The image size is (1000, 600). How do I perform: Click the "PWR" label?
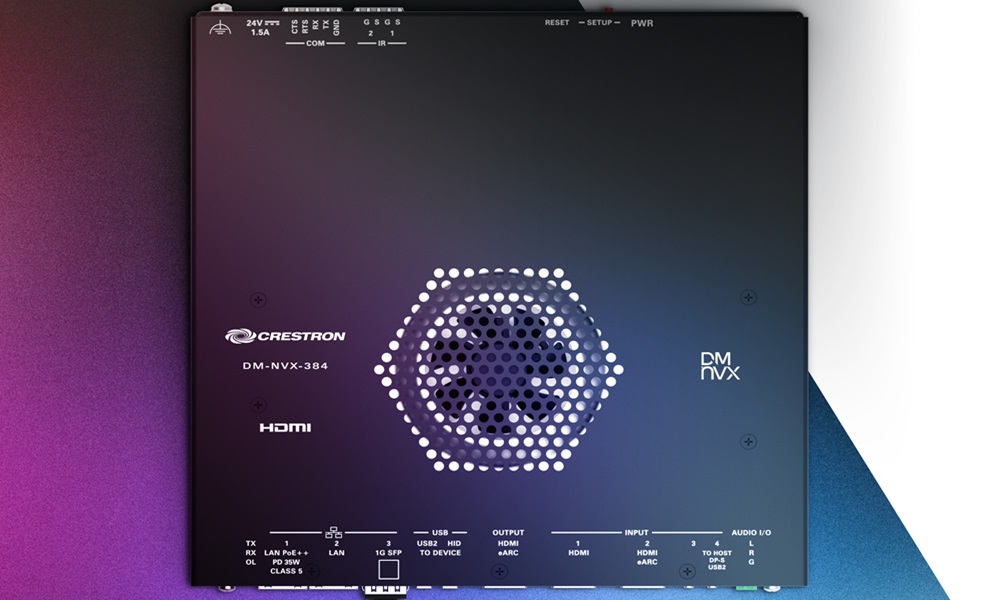tap(642, 23)
